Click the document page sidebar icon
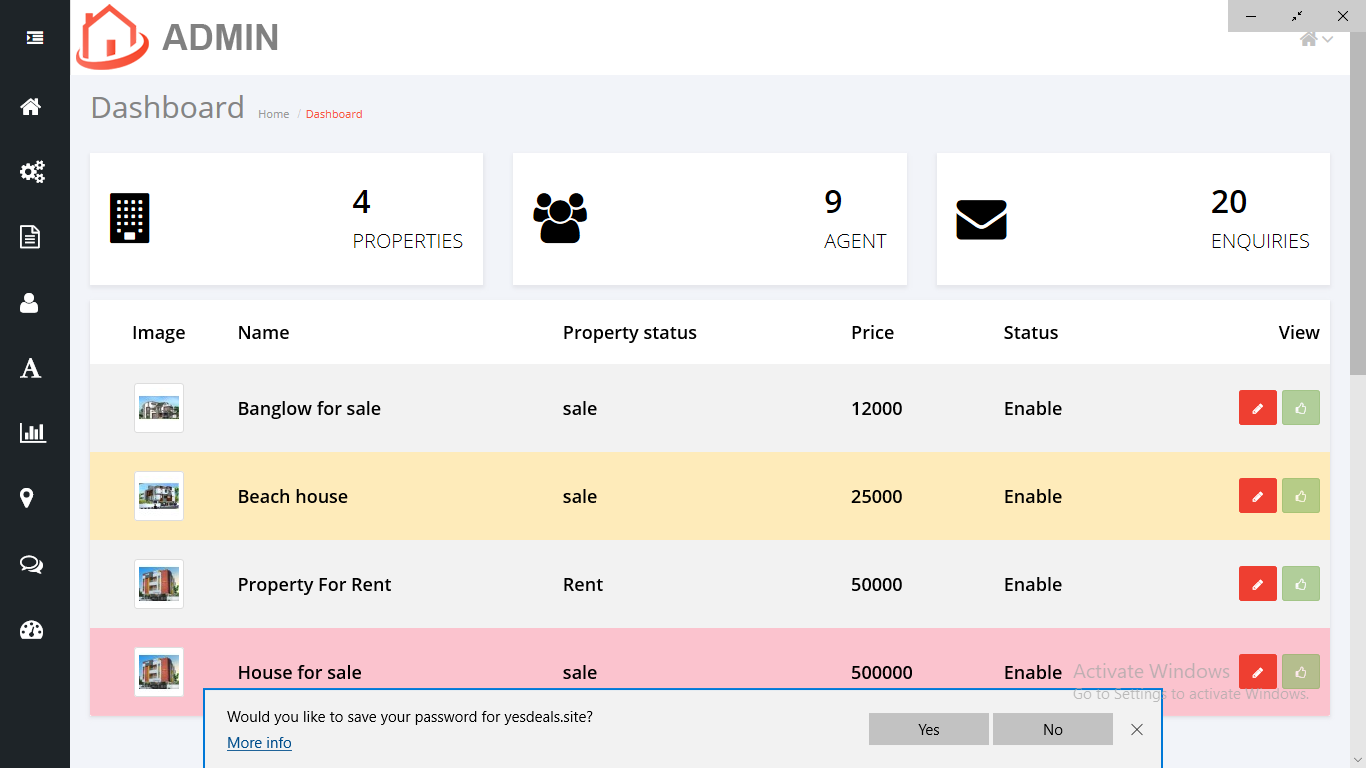This screenshot has width=1366, height=768. point(30,237)
